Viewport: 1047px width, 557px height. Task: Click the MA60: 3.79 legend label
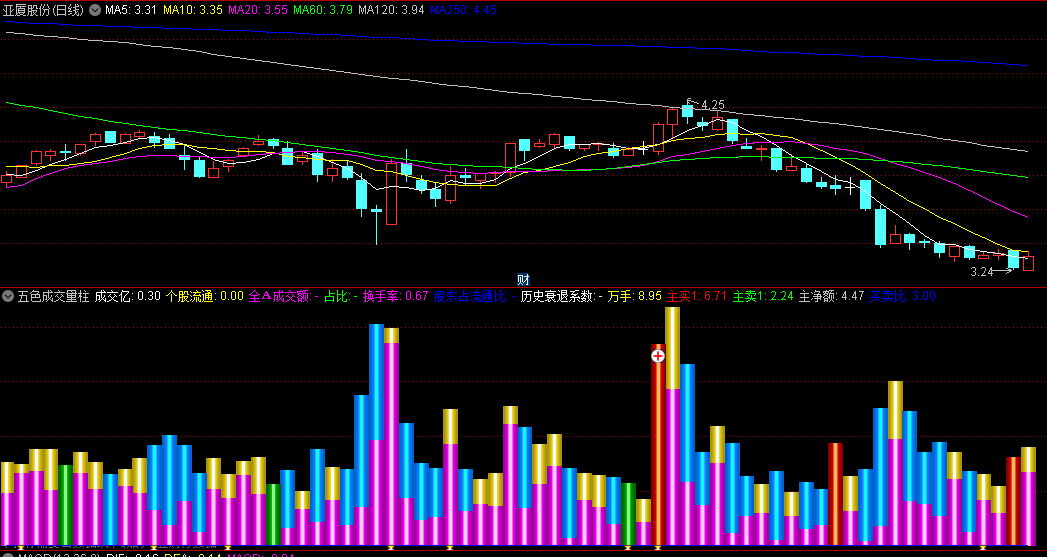(323, 10)
